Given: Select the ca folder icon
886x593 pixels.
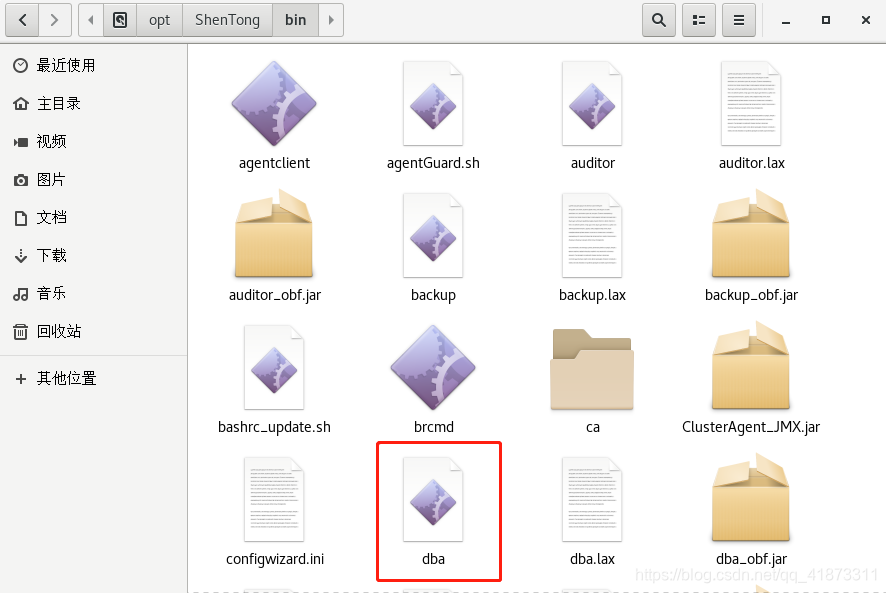Looking at the screenshot, I should pos(592,369).
